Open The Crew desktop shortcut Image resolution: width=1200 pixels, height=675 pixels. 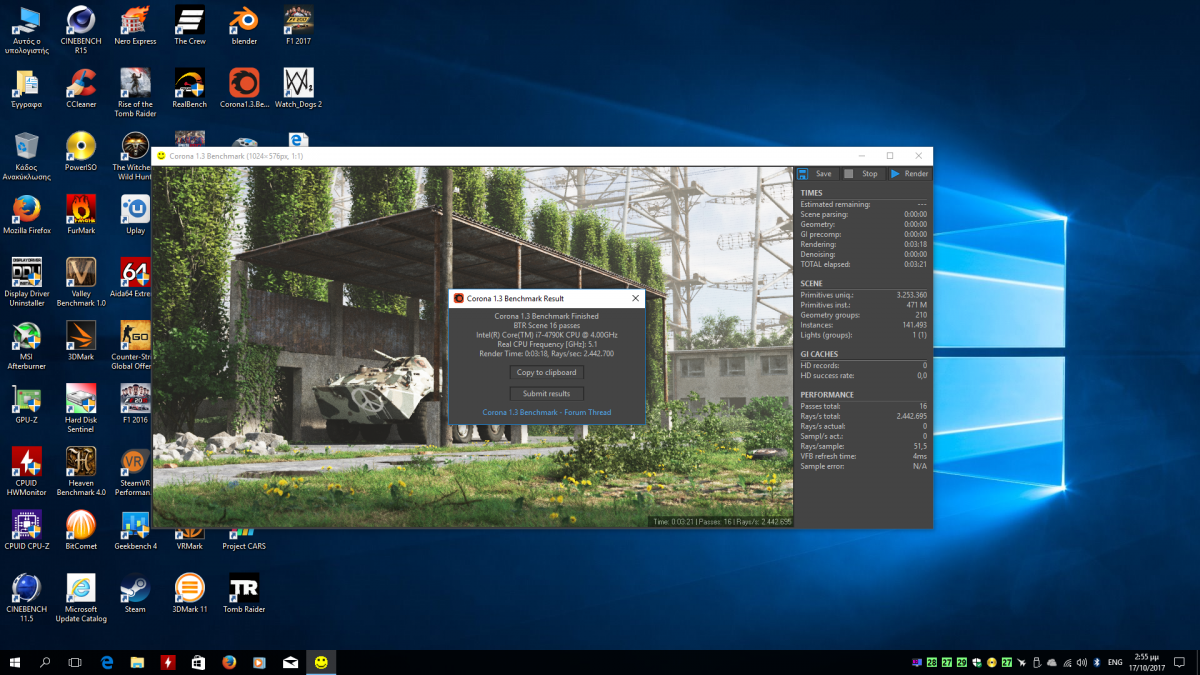190,26
